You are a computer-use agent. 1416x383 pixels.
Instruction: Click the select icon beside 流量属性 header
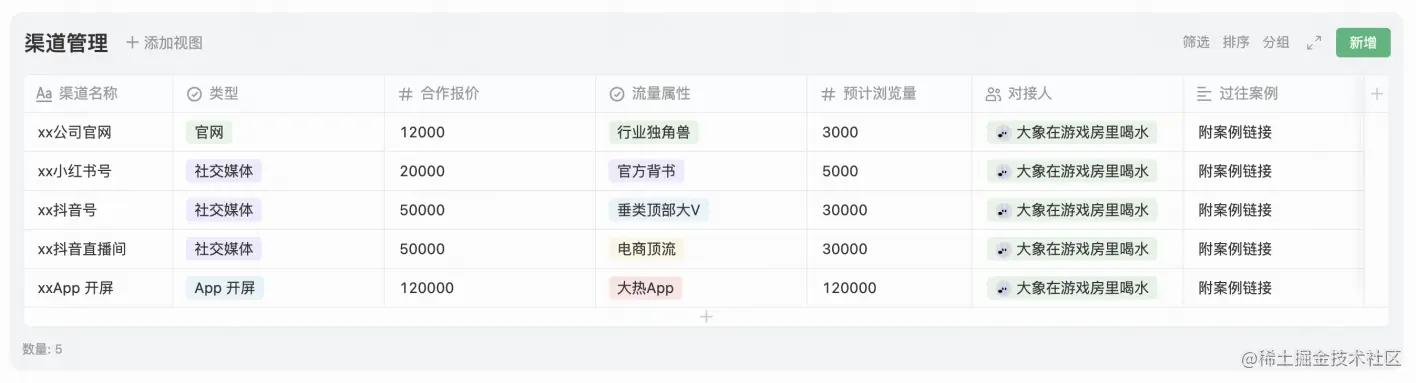coord(617,94)
